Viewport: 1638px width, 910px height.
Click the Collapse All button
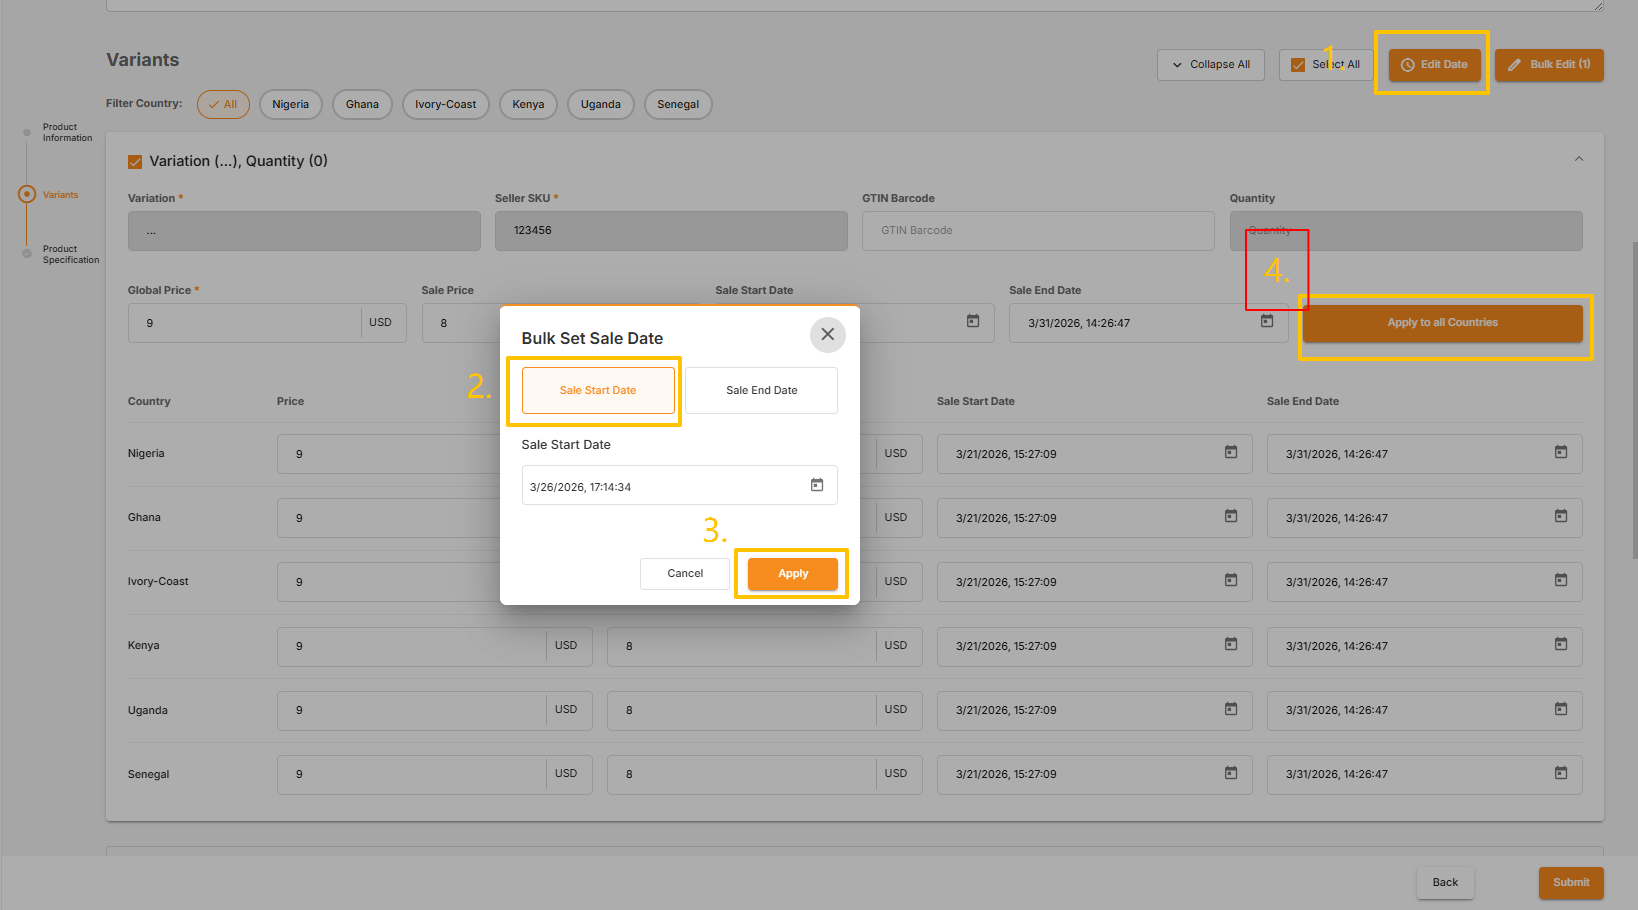click(x=1210, y=65)
